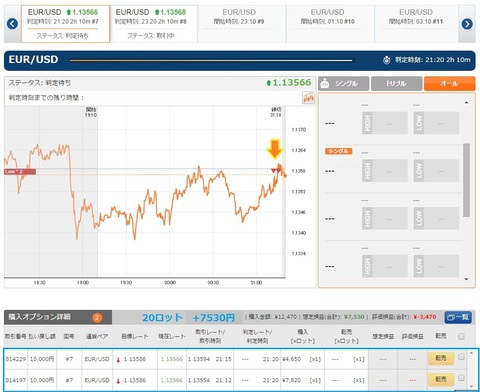Tick checkbox for trade 814229
480x392 pixels.
(461, 357)
